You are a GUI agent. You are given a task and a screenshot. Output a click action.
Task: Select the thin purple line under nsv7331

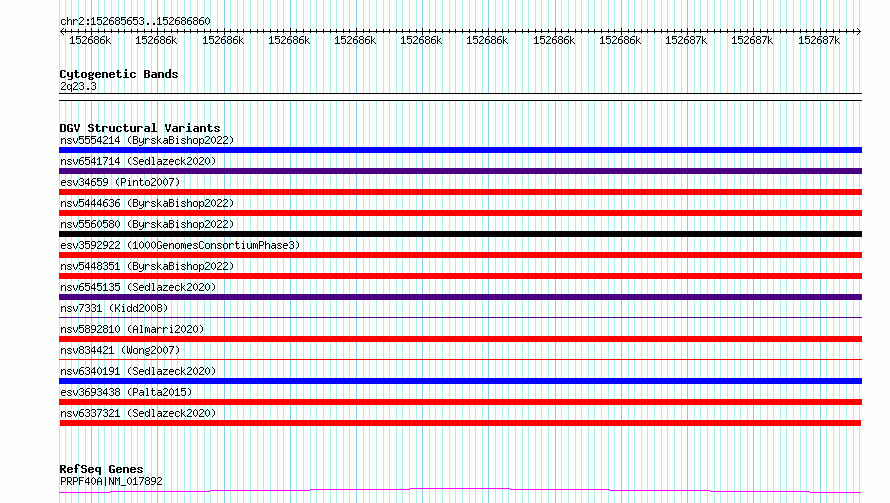click(460, 317)
